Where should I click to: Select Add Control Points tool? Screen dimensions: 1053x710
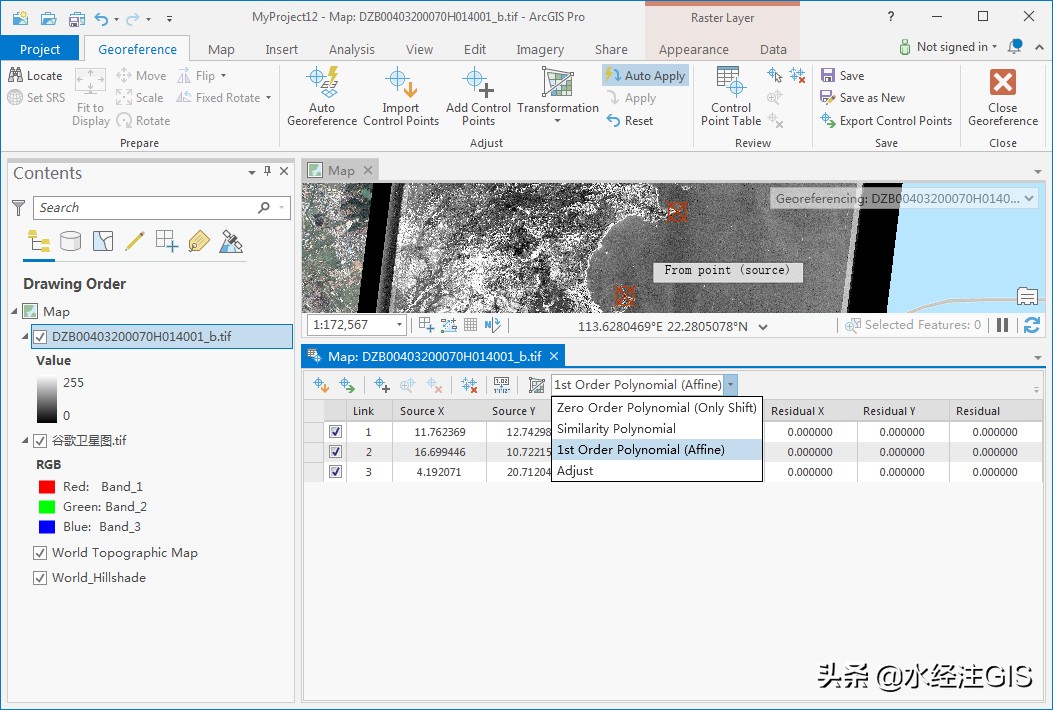478,96
